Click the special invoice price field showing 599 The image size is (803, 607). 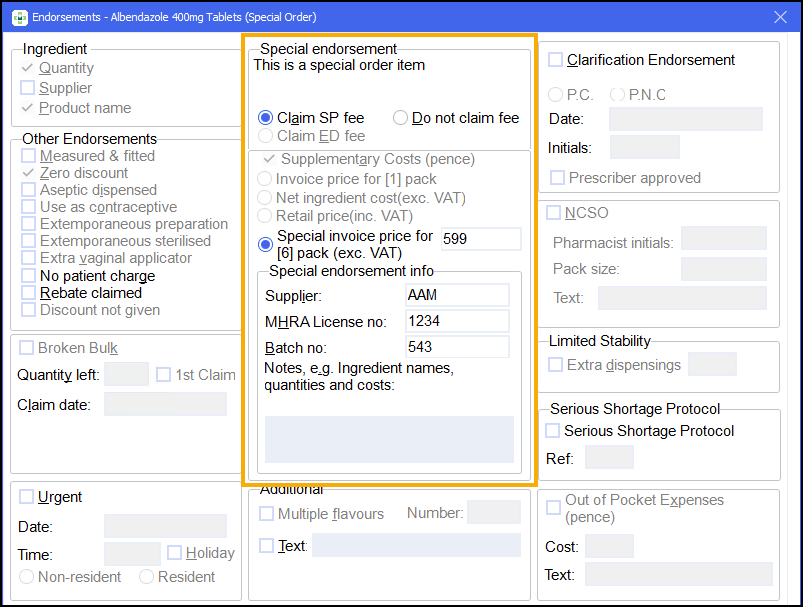(480, 239)
